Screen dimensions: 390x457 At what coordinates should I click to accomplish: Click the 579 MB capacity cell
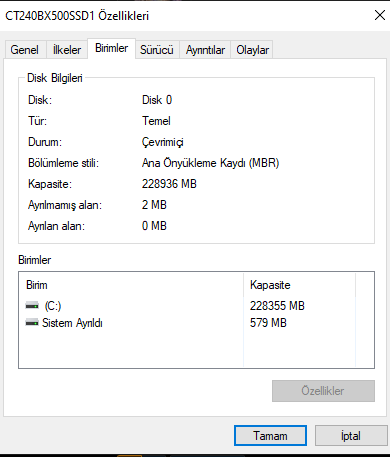[268, 323]
